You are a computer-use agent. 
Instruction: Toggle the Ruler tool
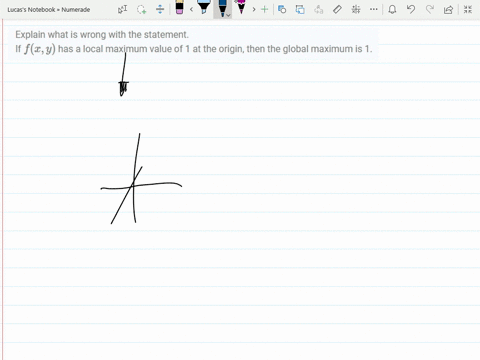(337, 9)
